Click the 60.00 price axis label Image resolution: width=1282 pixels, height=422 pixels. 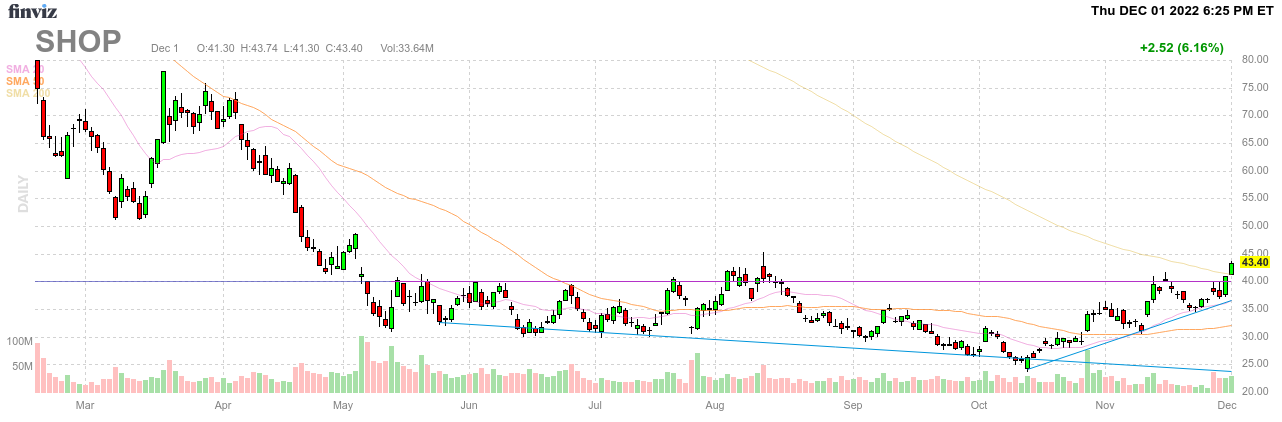click(x=1254, y=170)
